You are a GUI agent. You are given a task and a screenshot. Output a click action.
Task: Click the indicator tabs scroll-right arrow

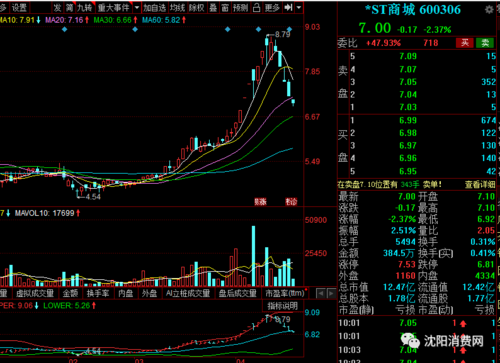[331, 294]
